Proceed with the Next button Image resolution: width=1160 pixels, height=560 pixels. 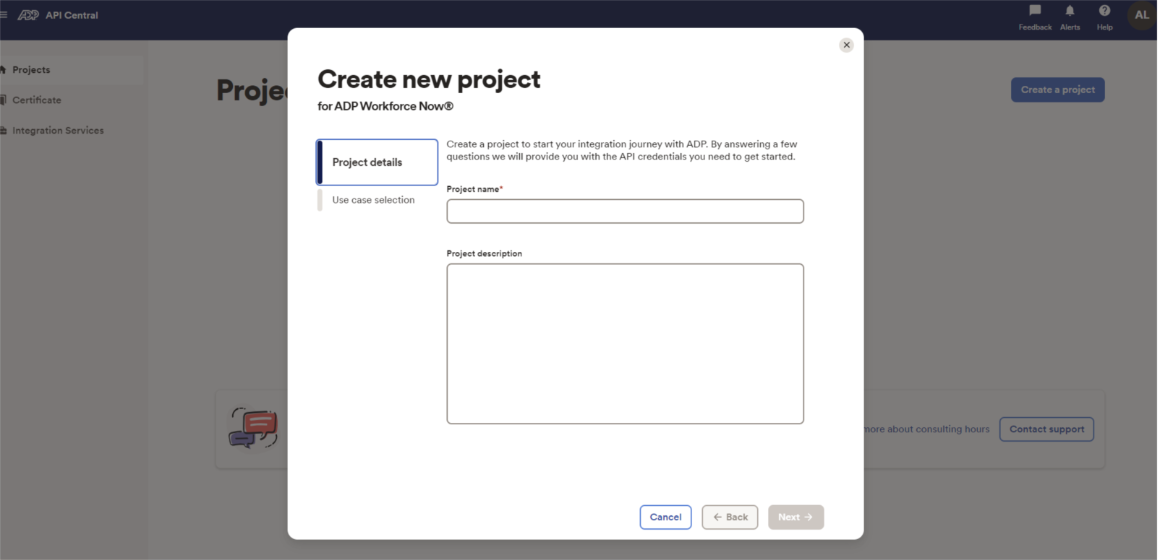(x=795, y=517)
